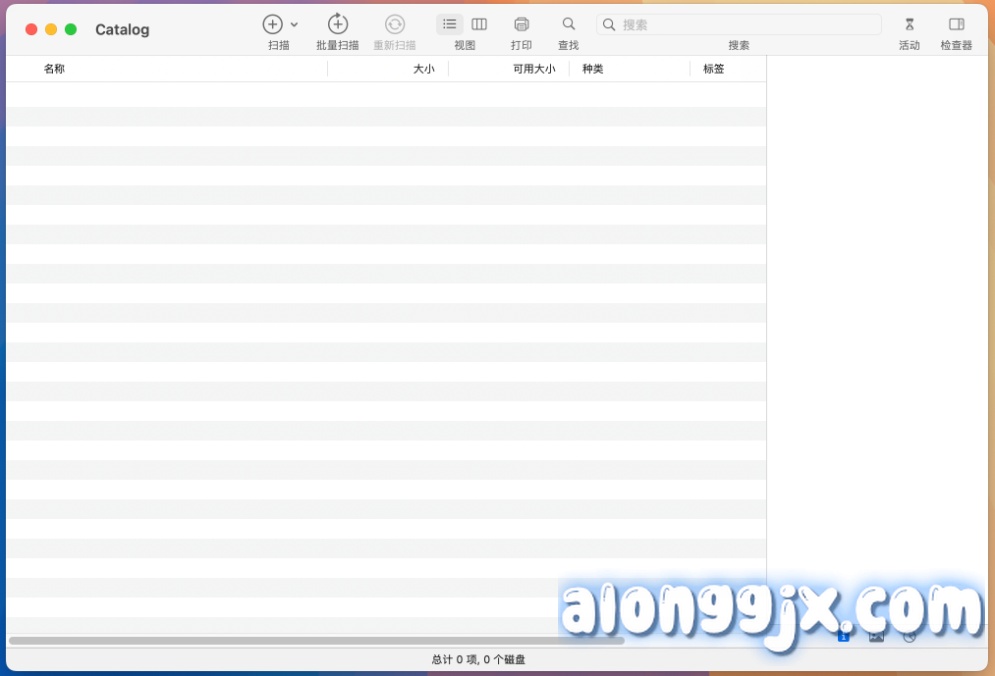Switch to list view in 视图 group
Screen dimensions: 995x676
449,24
